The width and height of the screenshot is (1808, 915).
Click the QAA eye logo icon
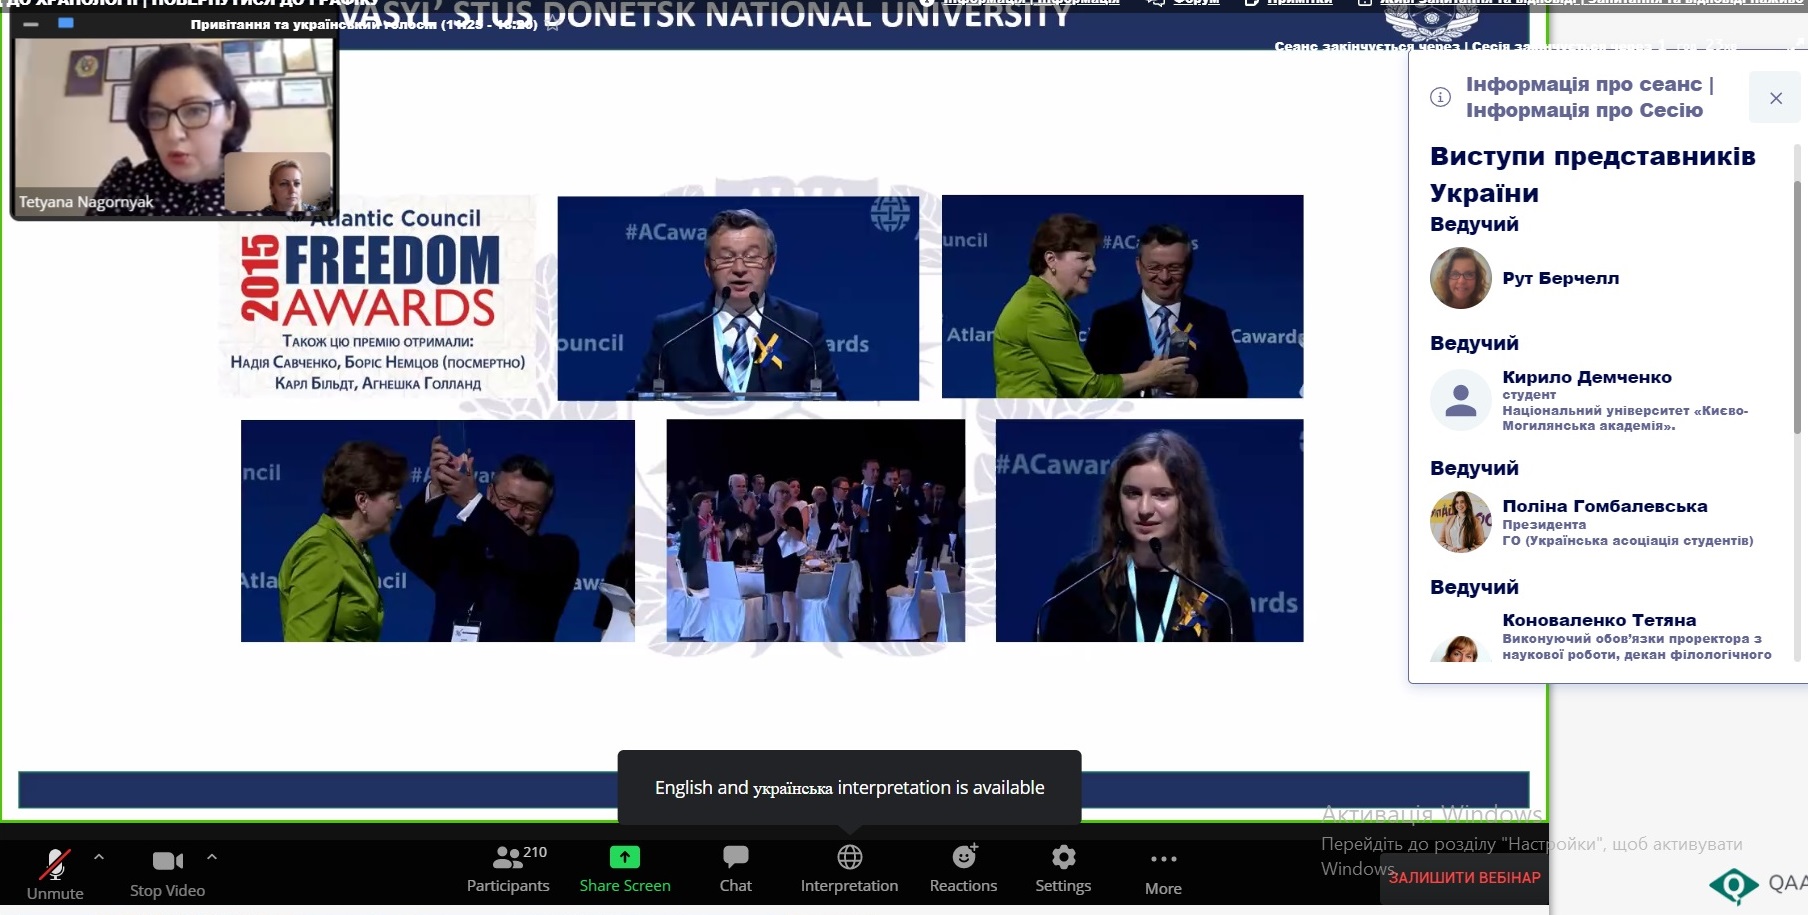pyautogui.click(x=1733, y=885)
